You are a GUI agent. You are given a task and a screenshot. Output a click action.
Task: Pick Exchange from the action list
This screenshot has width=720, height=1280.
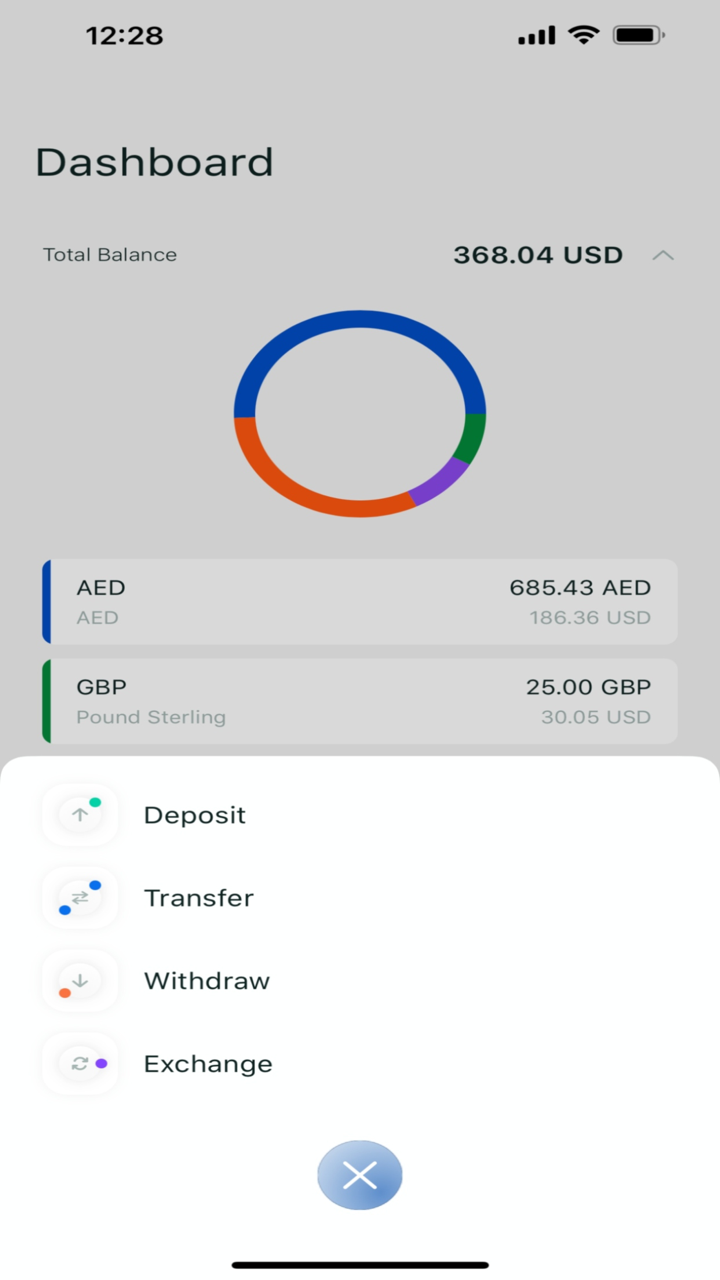pyautogui.click(x=208, y=1064)
